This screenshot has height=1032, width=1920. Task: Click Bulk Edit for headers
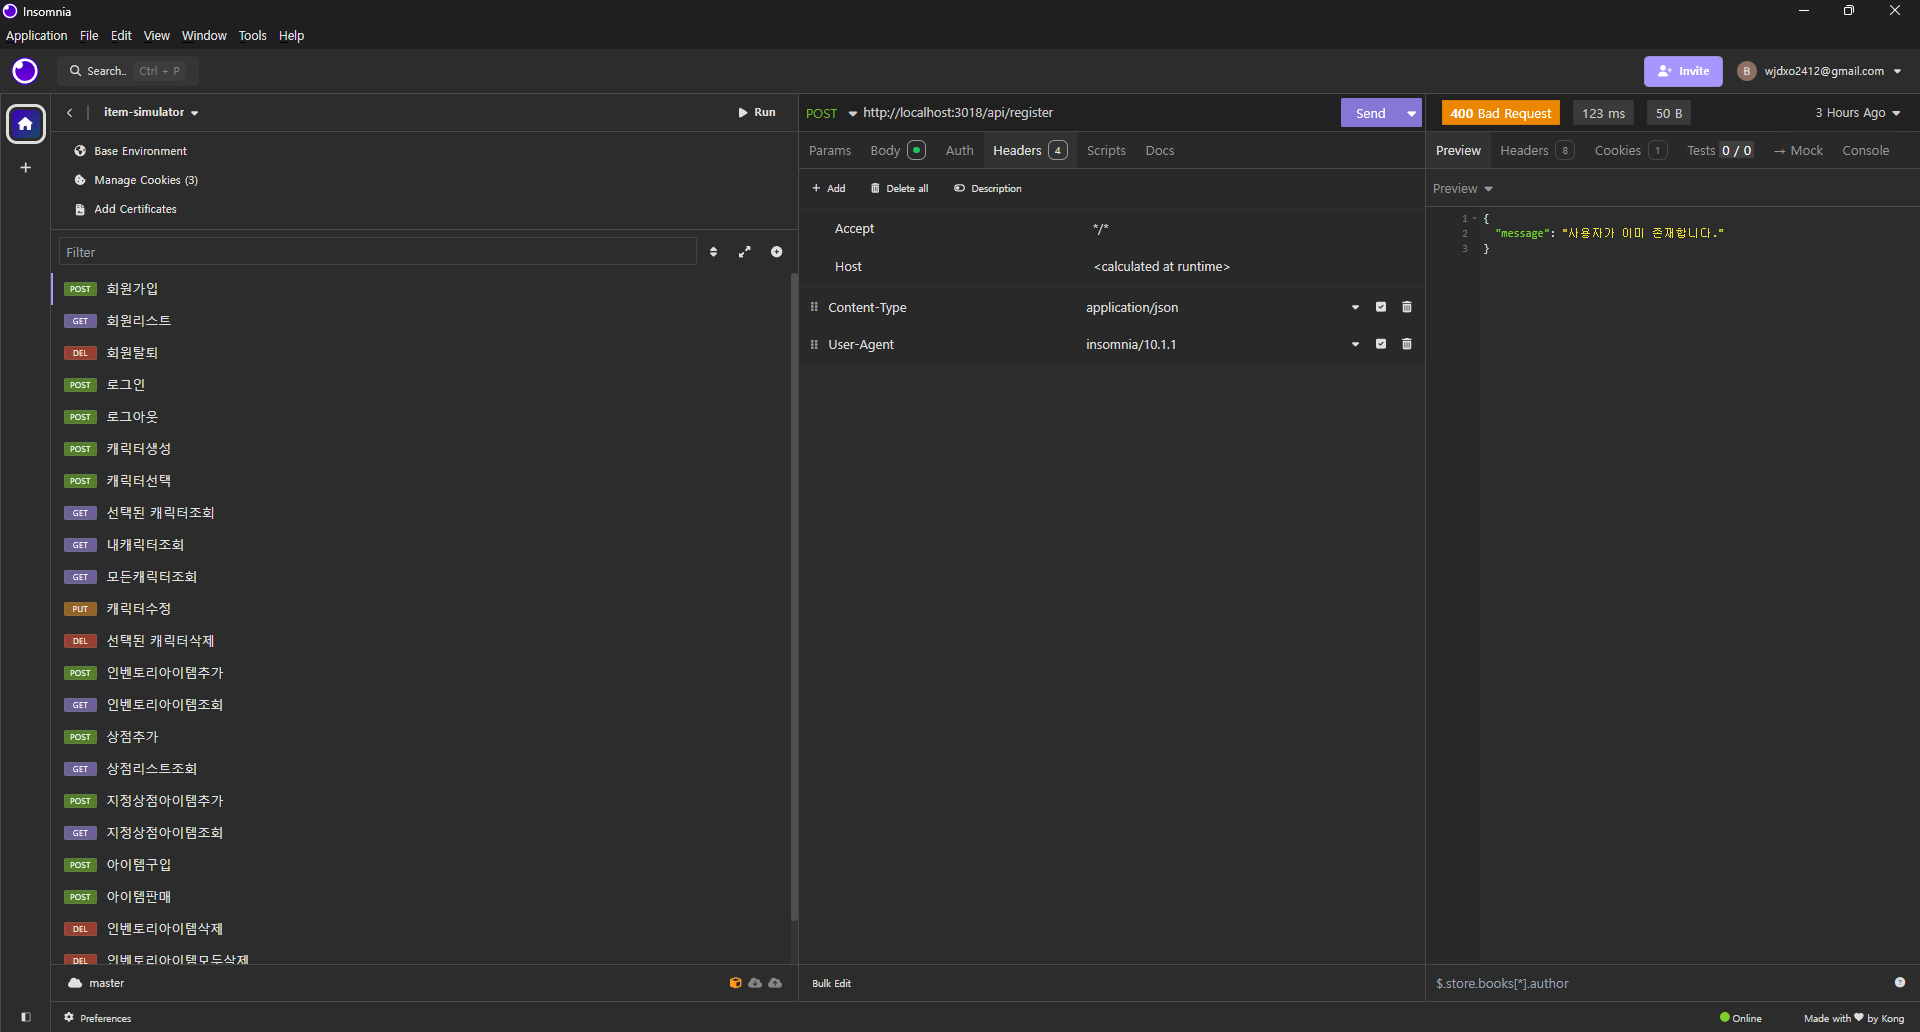tap(831, 983)
